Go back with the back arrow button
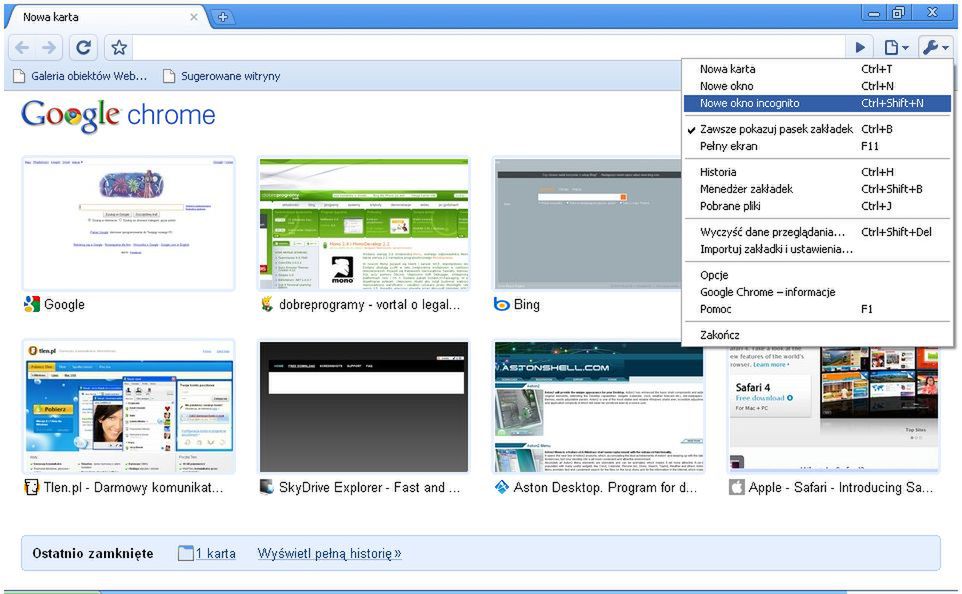Viewport: 962px width, 594px height. 22,47
